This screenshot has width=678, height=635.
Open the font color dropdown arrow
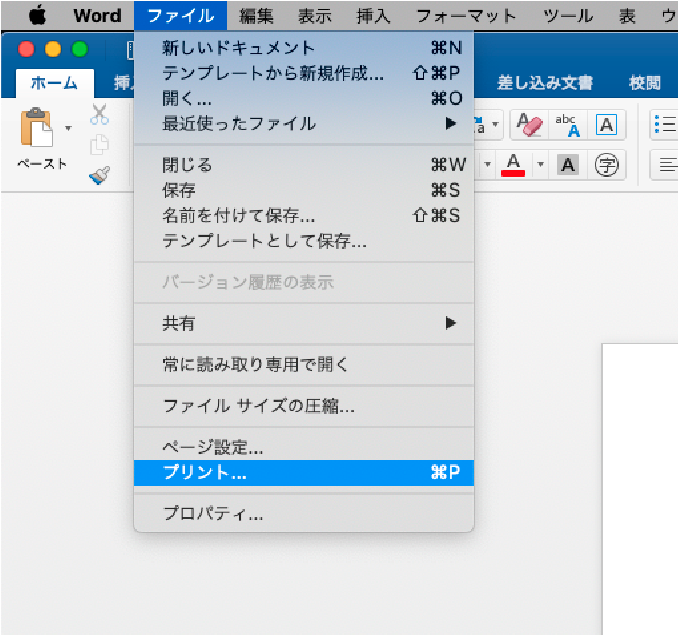(x=540, y=164)
